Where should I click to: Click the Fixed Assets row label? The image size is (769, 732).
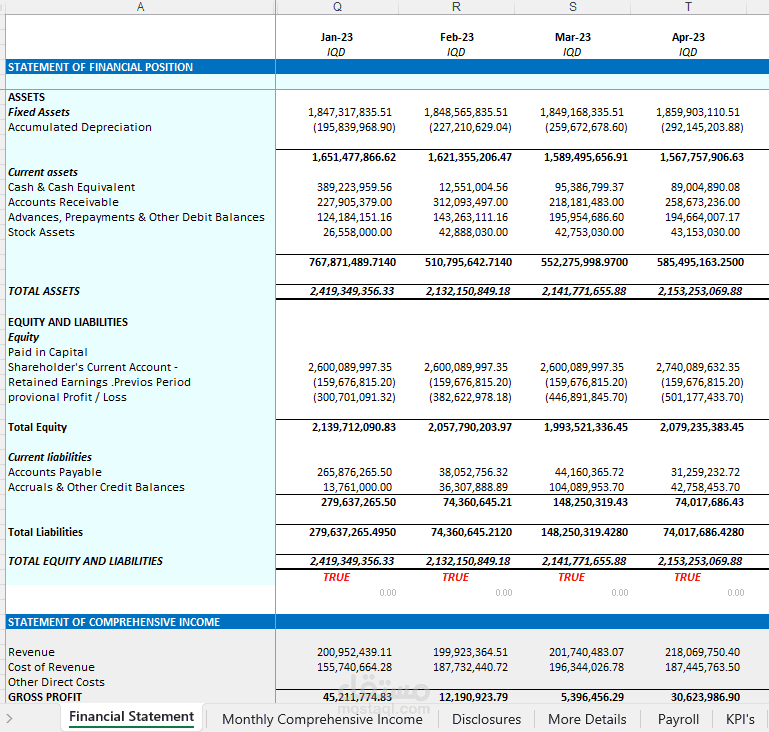coord(39,112)
